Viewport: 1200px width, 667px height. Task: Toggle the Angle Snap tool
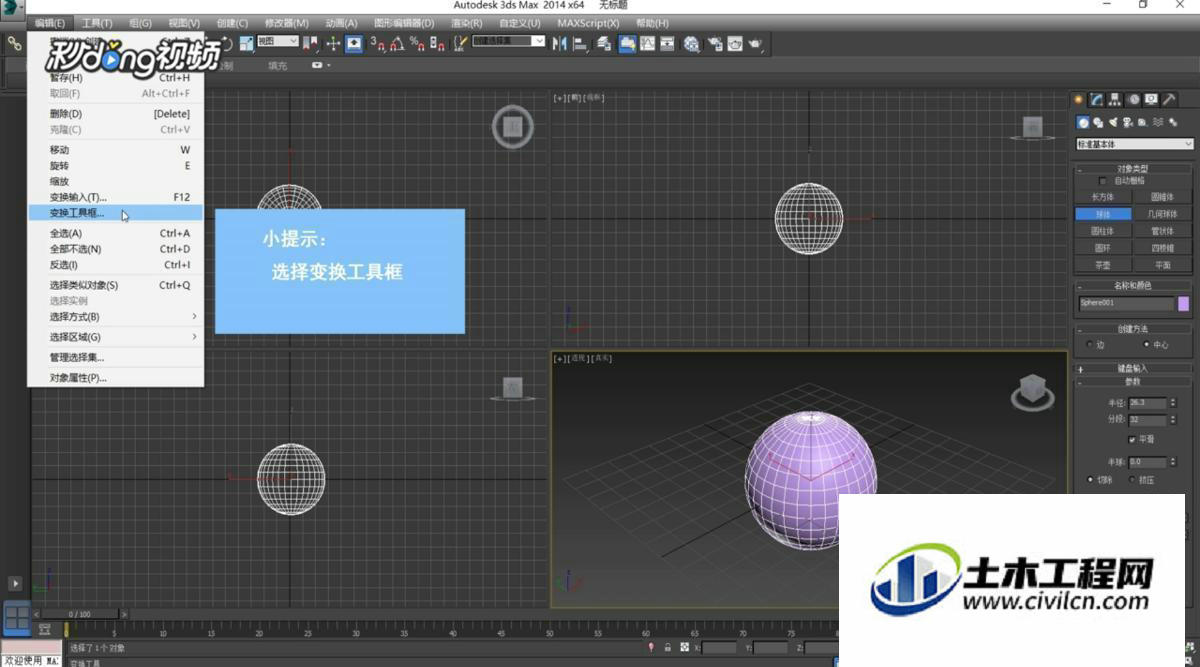coord(397,43)
